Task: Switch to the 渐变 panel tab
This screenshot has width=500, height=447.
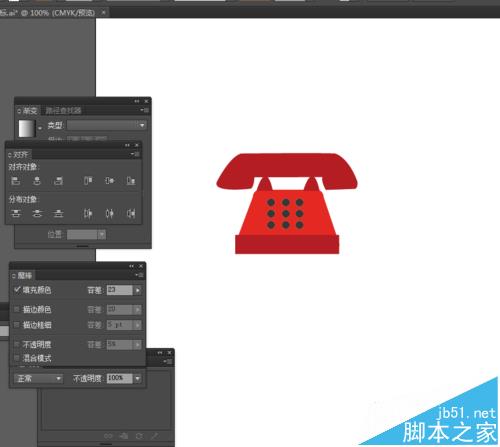Action: [x=28, y=110]
